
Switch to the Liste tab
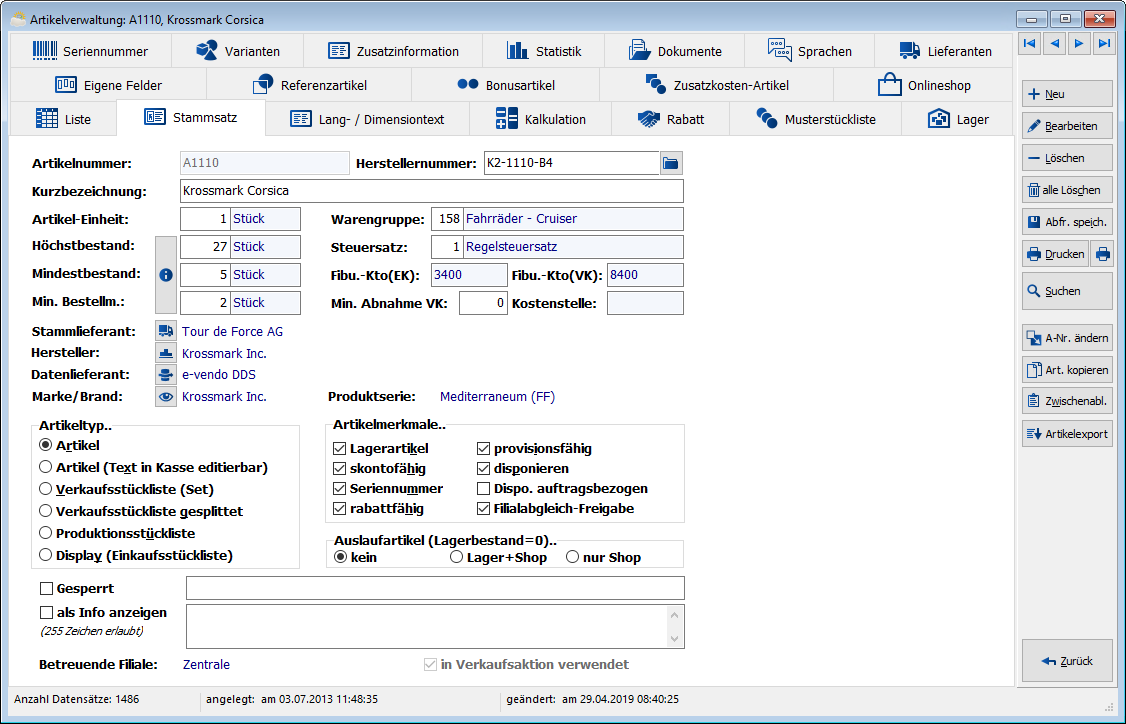point(63,119)
